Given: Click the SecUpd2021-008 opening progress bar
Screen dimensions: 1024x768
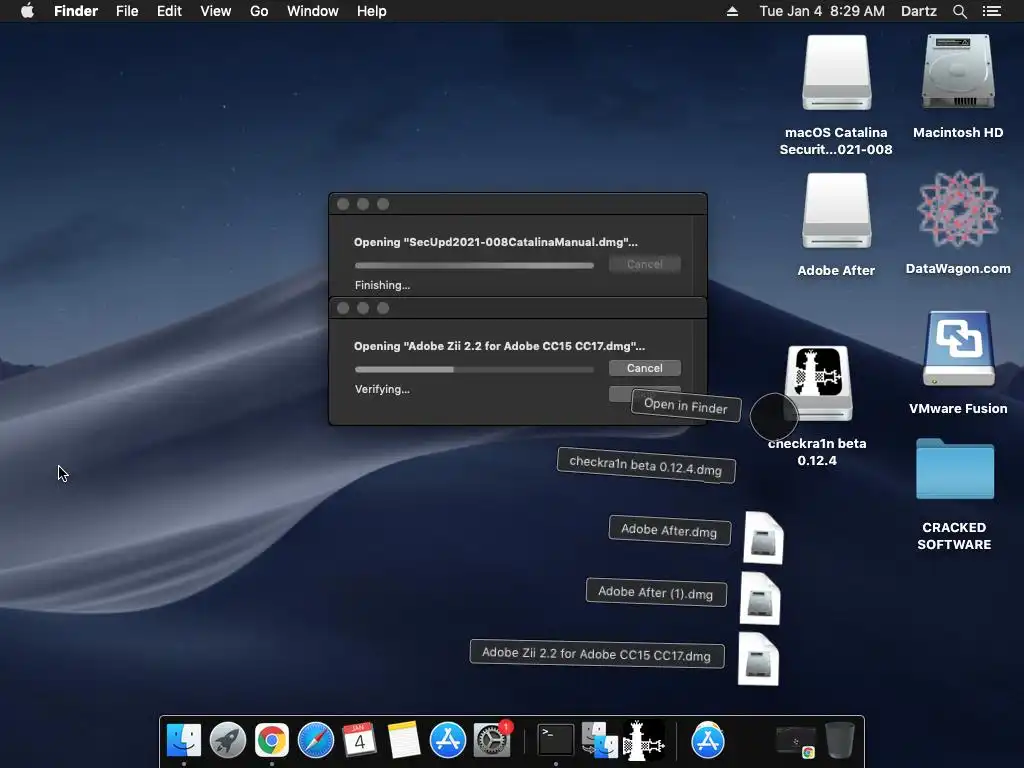Looking at the screenshot, I should 474,265.
